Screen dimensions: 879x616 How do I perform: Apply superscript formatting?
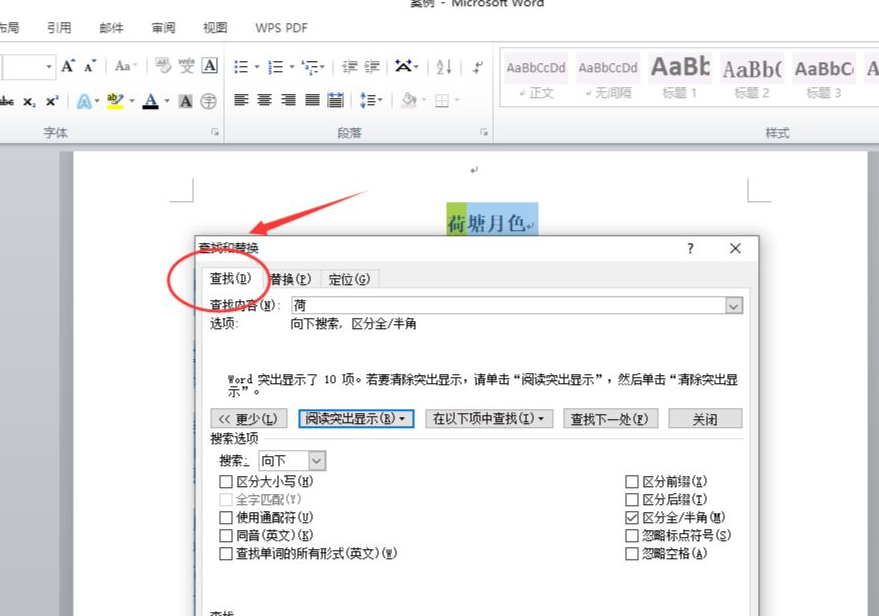50,101
